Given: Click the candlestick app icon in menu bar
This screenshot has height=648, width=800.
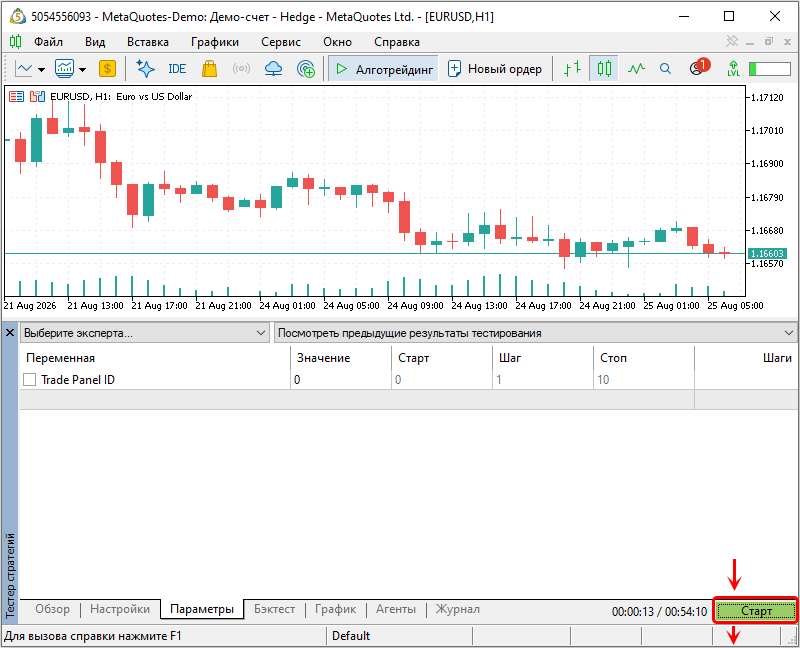Looking at the screenshot, I should click(16, 41).
